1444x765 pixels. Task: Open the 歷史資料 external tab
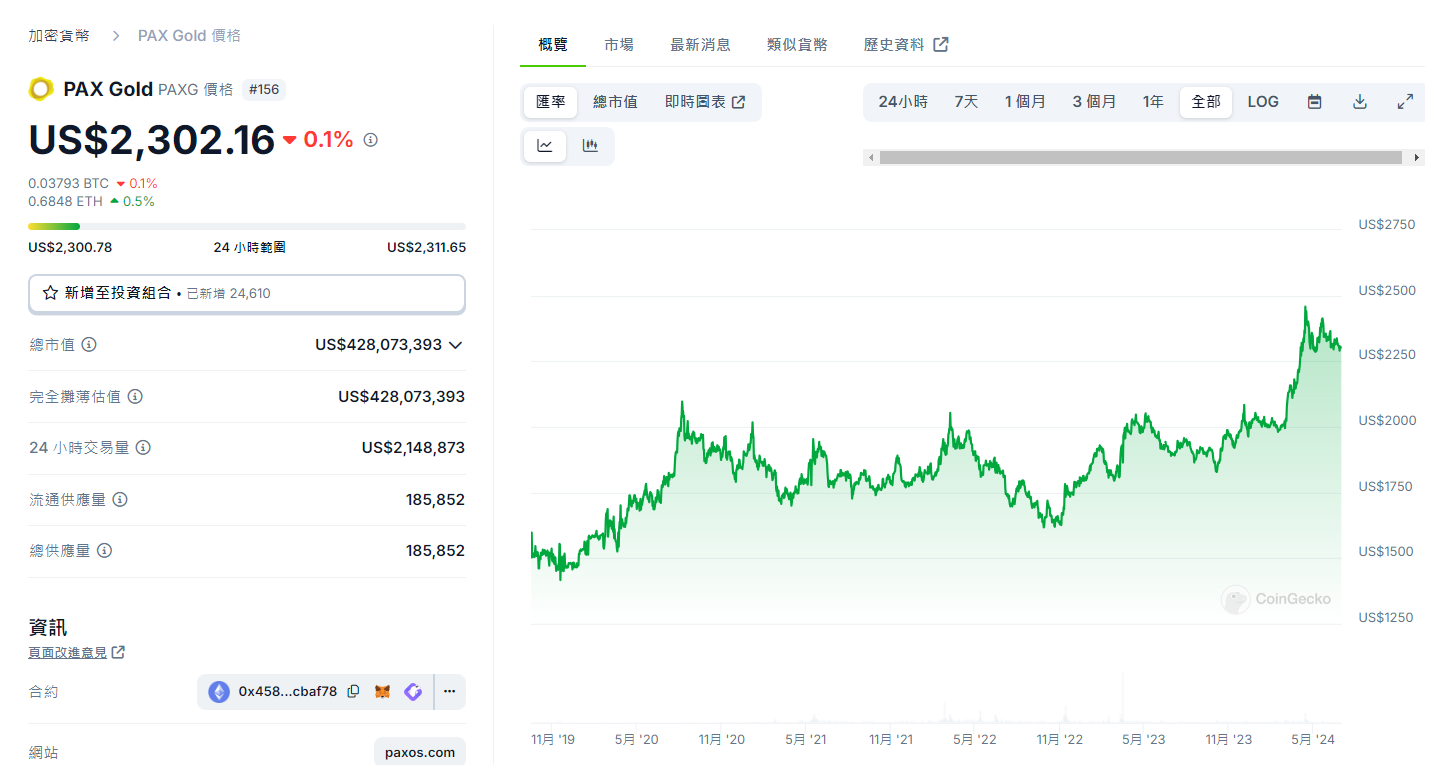coord(906,45)
